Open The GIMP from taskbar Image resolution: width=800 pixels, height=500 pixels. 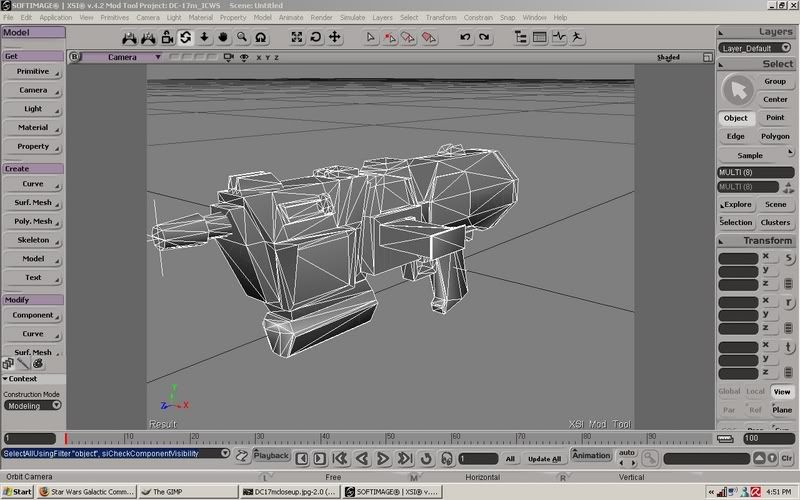188,492
